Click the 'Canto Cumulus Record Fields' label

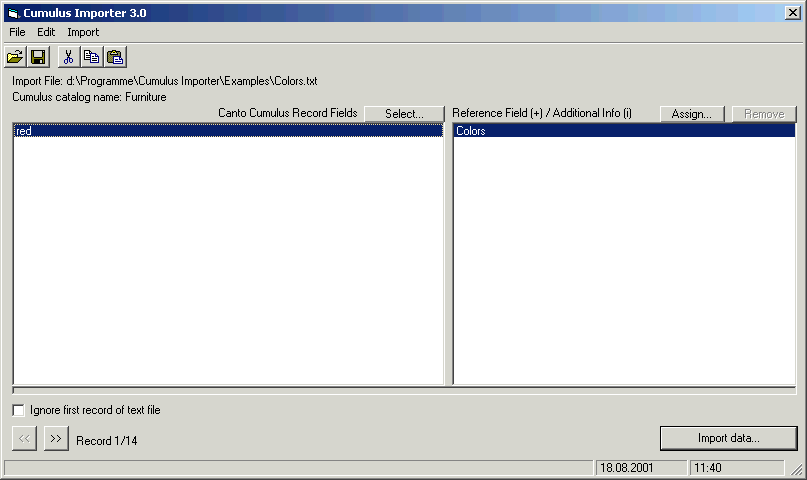click(x=288, y=113)
